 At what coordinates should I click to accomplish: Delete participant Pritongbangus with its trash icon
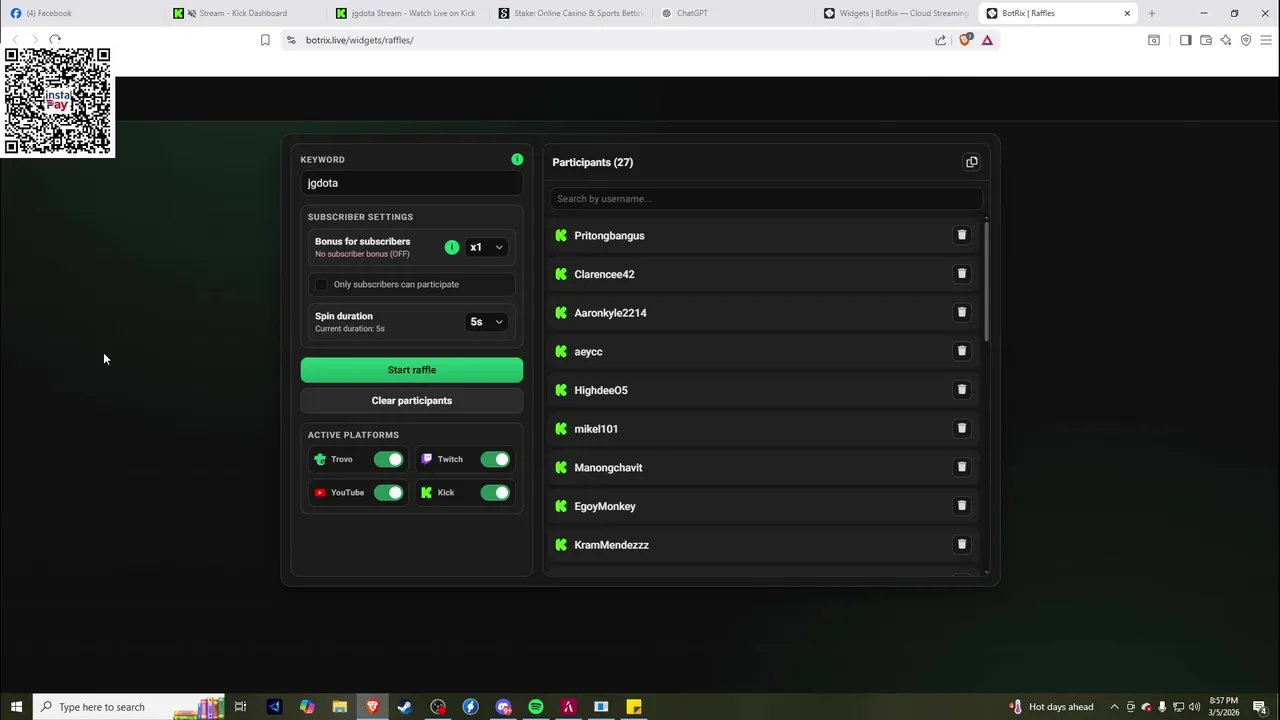962,235
